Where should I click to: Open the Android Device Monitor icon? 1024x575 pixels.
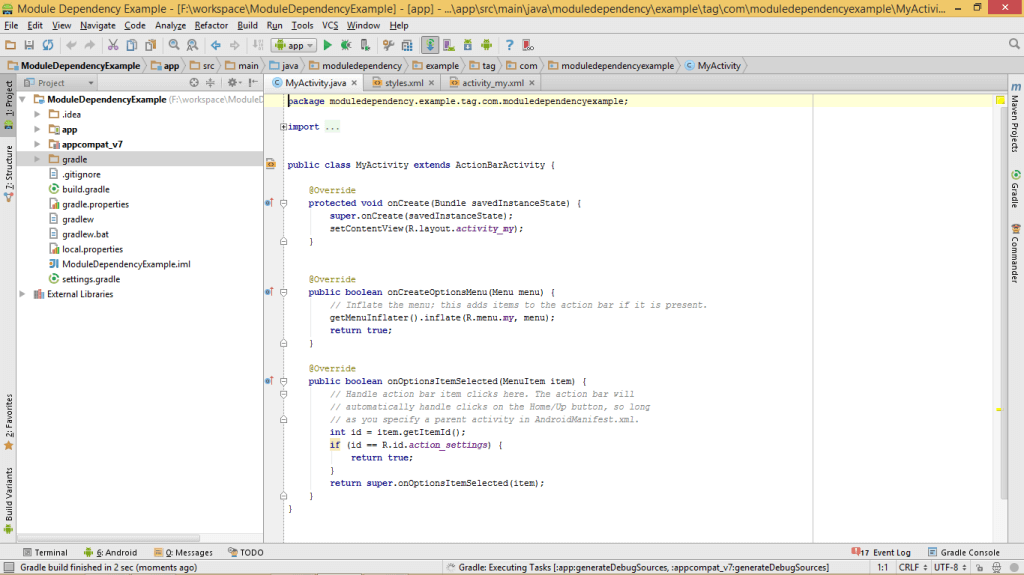click(487, 45)
